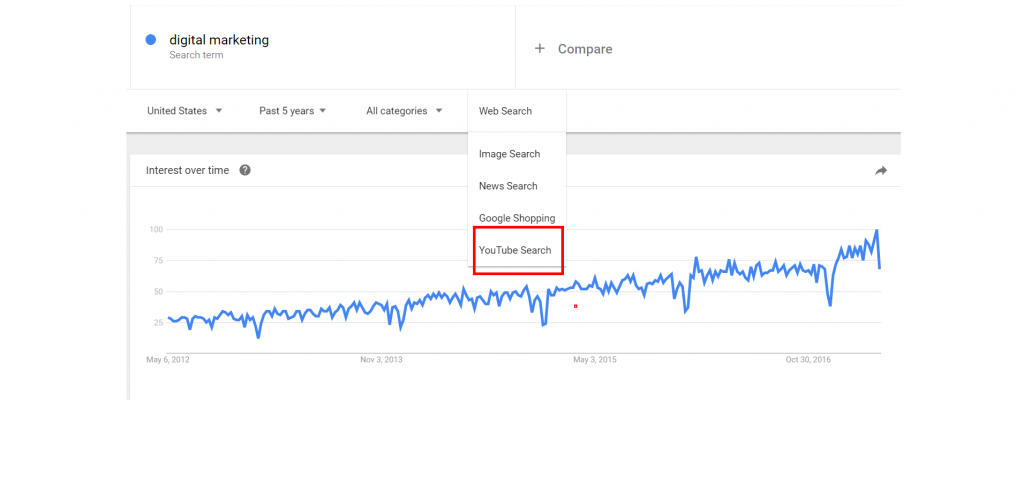The image size is (1024, 501).
Task: Click the Nov 3, 2013 axis date
Action: point(381,360)
